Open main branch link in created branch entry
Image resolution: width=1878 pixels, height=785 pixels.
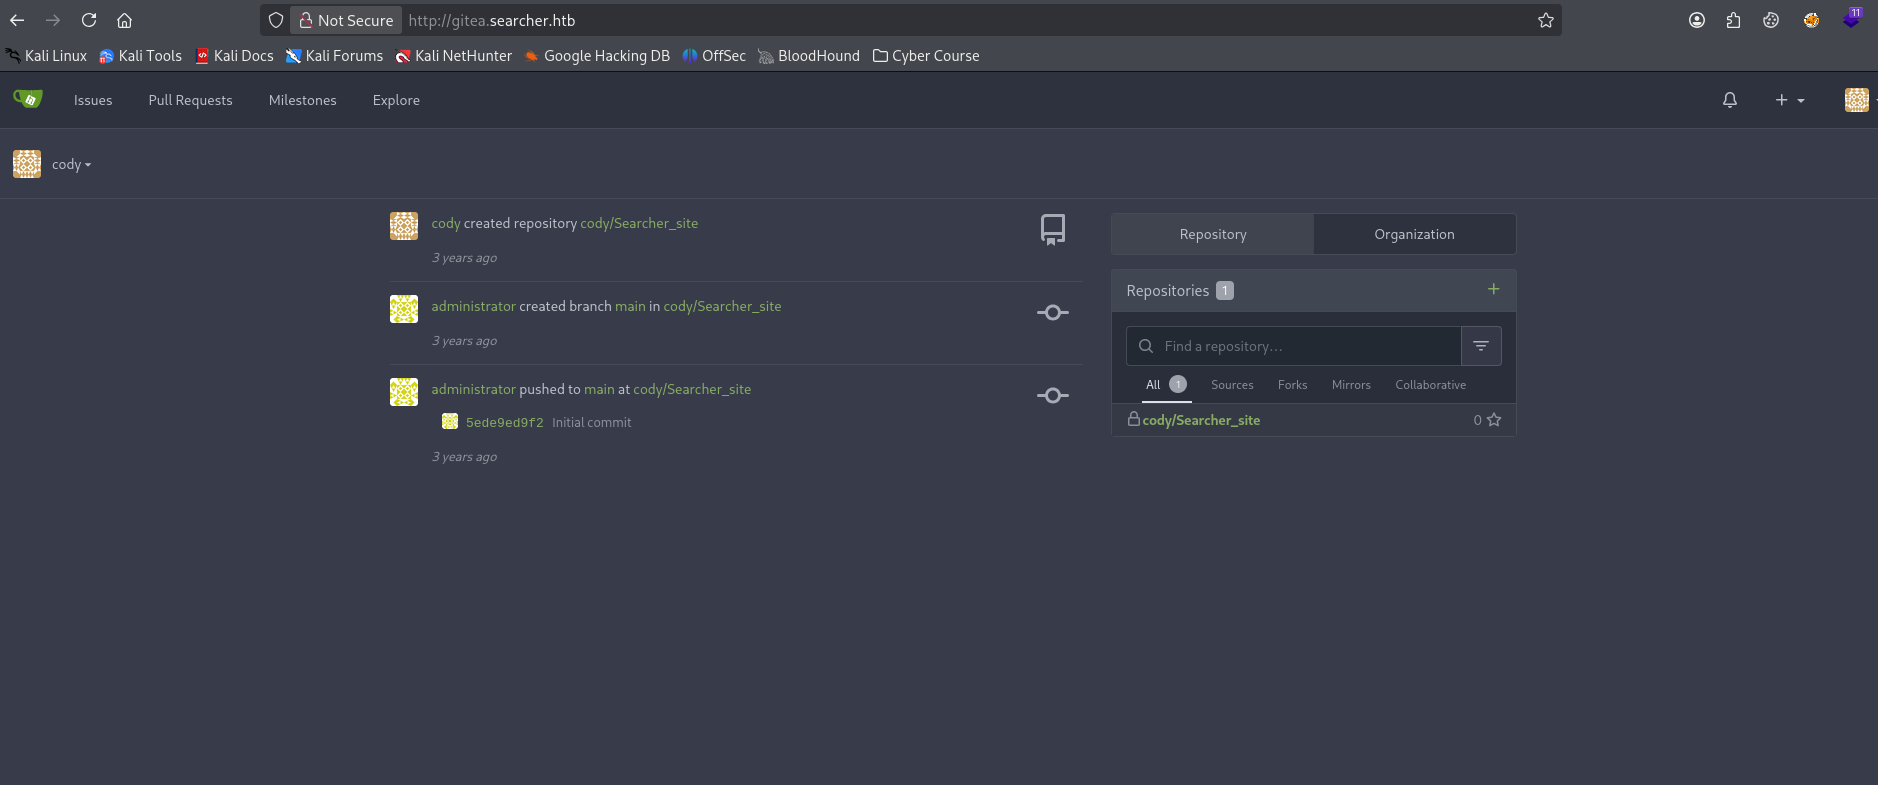630,306
